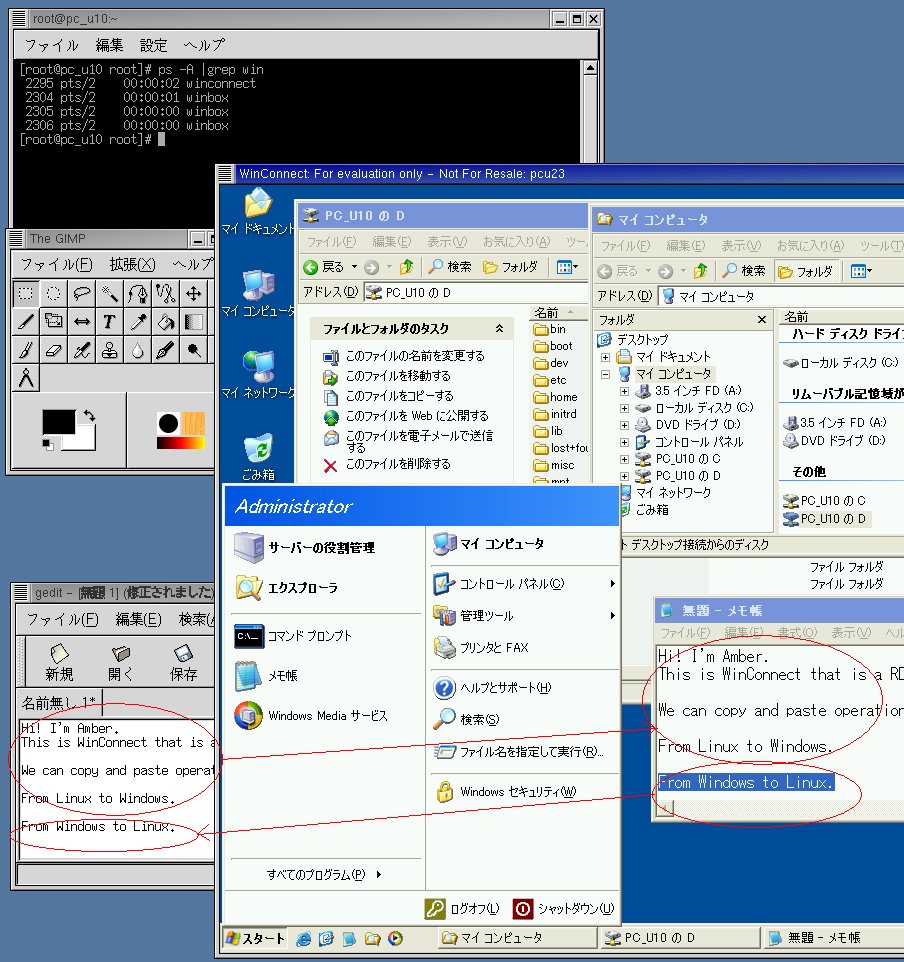Click the 検索 button in PC_U10 の D toolbar
The height and width of the screenshot is (962, 904).
[449, 267]
